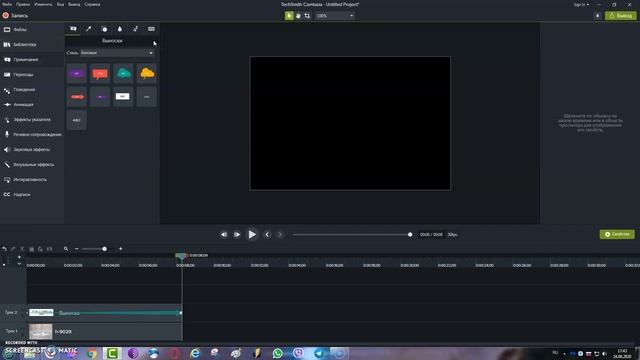This screenshot has height=360, width=640.
Task: Select the arrow edit mode tool
Action: 289,16
